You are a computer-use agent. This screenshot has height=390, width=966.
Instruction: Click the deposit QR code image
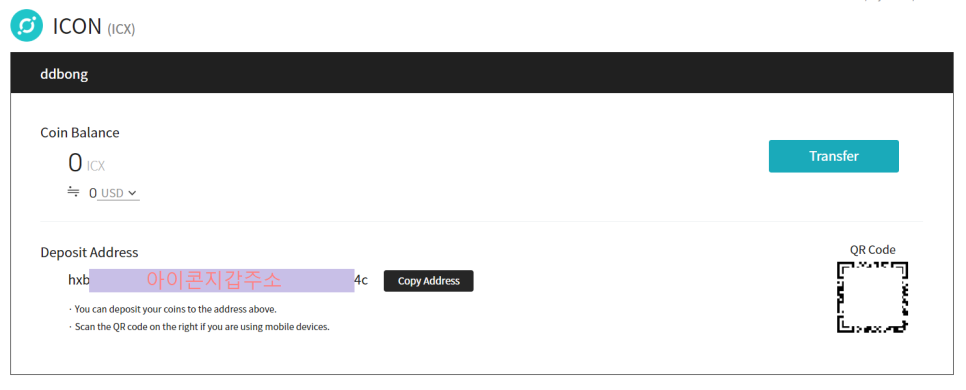[x=872, y=297]
